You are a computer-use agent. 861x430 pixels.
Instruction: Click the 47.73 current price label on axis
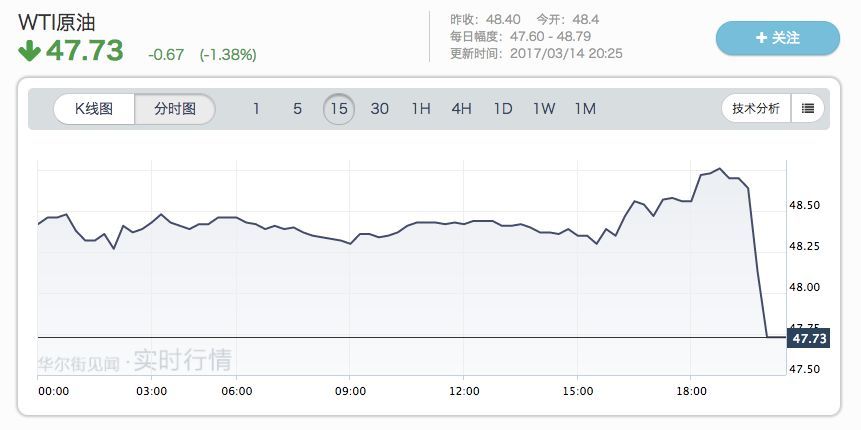pyautogui.click(x=807, y=339)
